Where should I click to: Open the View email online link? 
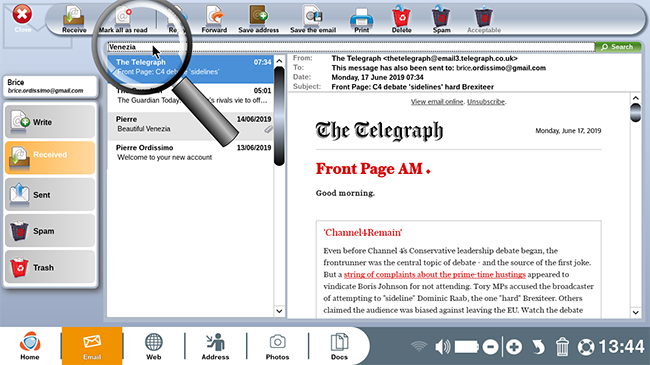[x=437, y=102]
